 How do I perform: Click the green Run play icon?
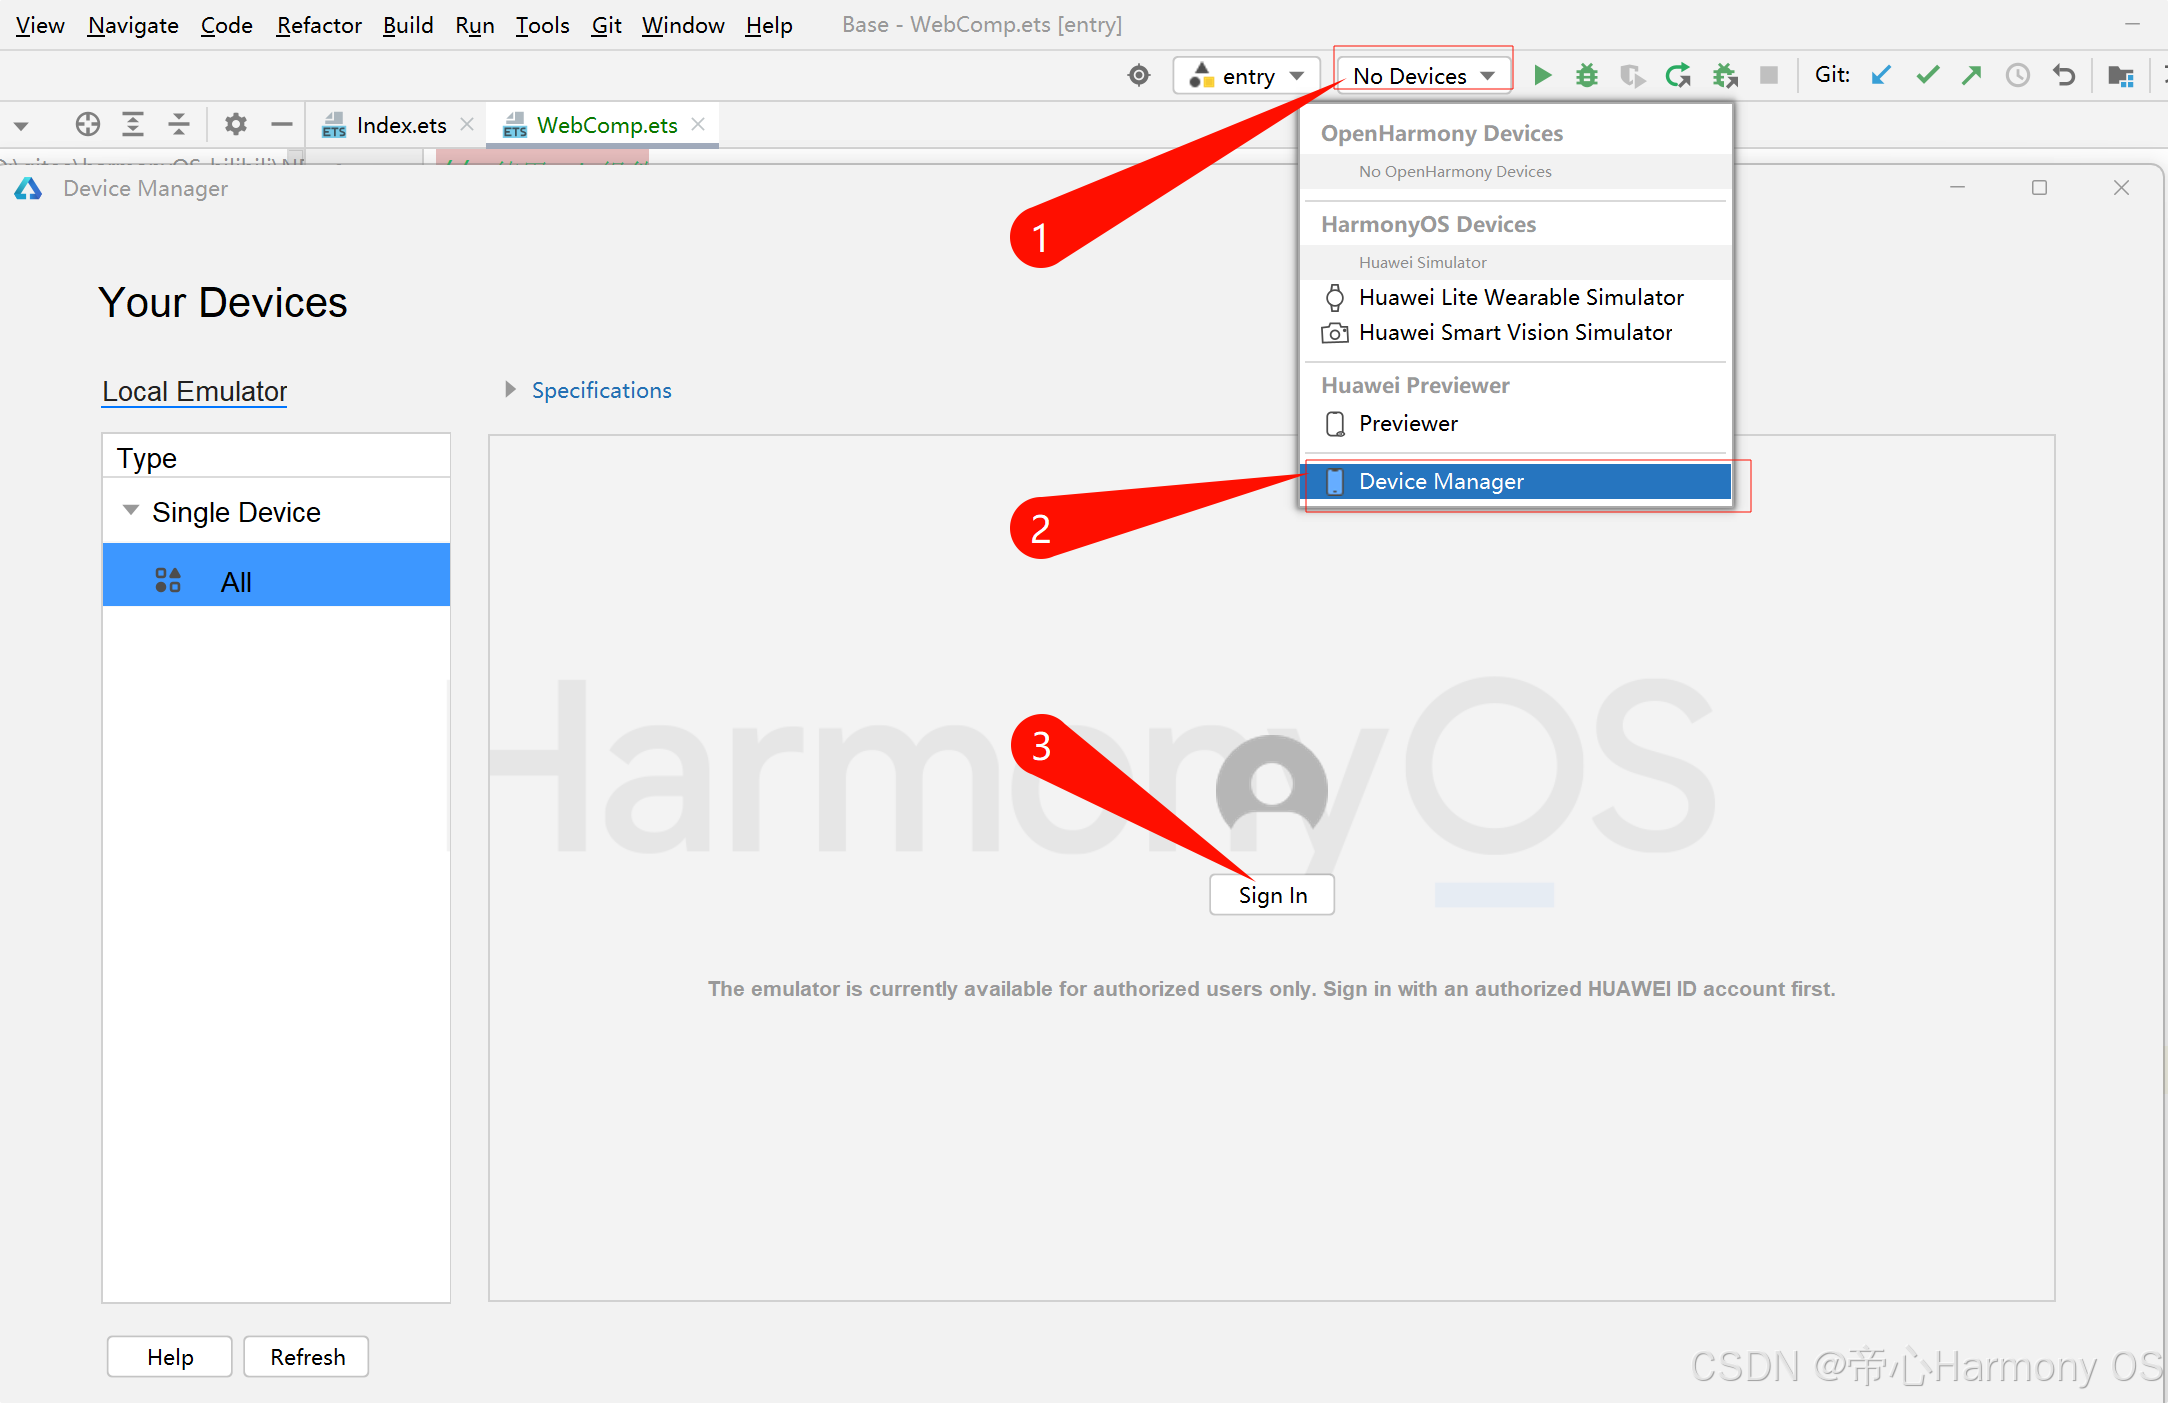pyautogui.click(x=1542, y=75)
